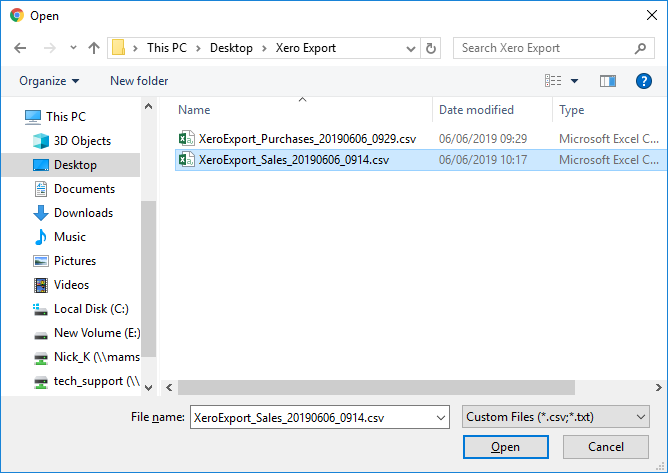This screenshot has height=473, width=668.
Task: Click the Search Xero Export field
Action: coord(545,48)
